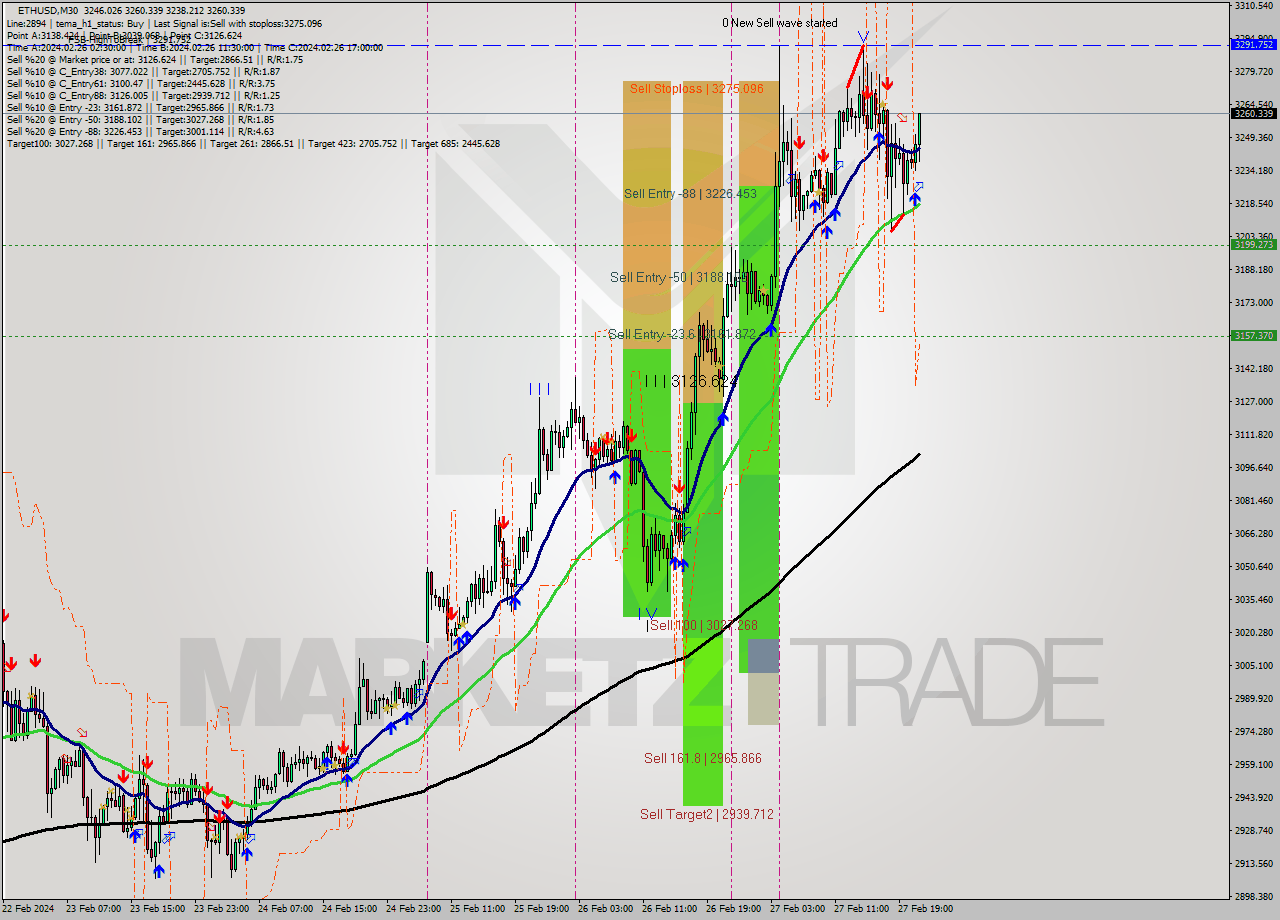Select the '26 Feb 11:00' time label
Screen dimensions: 1280x920
(669, 909)
